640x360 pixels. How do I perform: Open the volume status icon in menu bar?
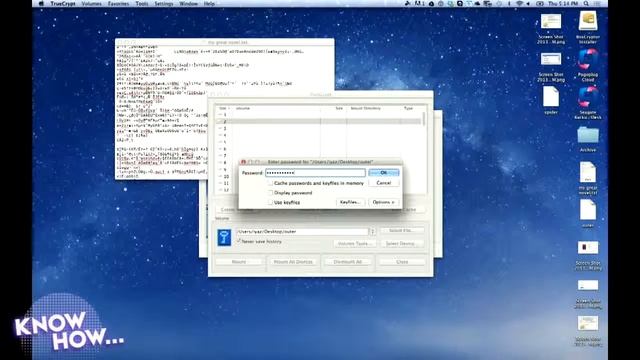(528, 3)
